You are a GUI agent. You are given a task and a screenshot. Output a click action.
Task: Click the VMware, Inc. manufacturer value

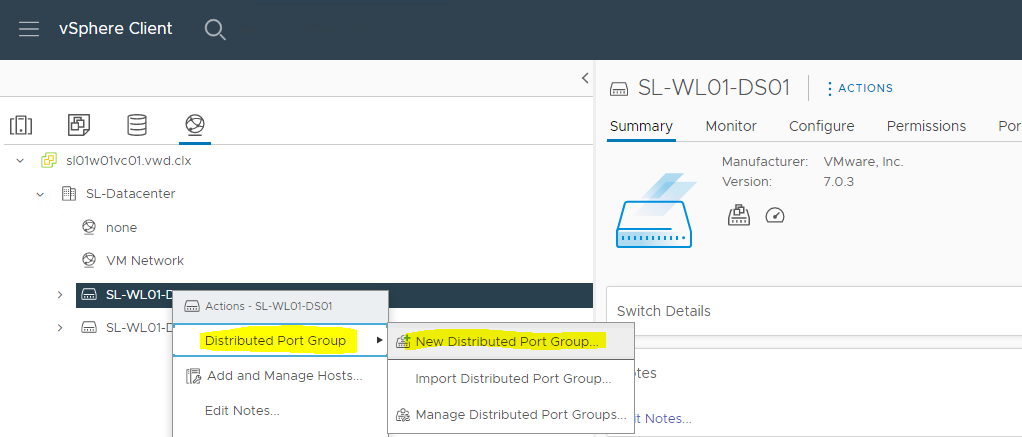click(x=864, y=161)
